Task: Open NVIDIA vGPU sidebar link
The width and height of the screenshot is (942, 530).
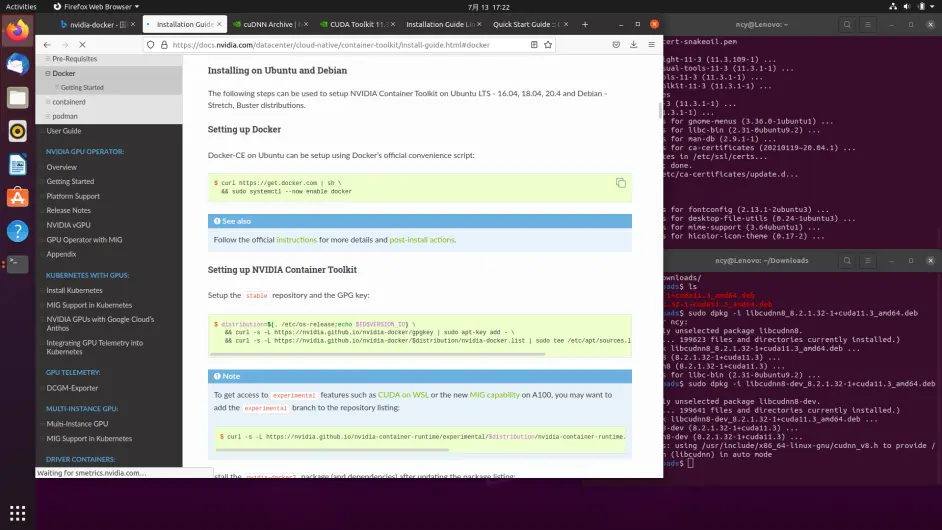Action: (68, 225)
